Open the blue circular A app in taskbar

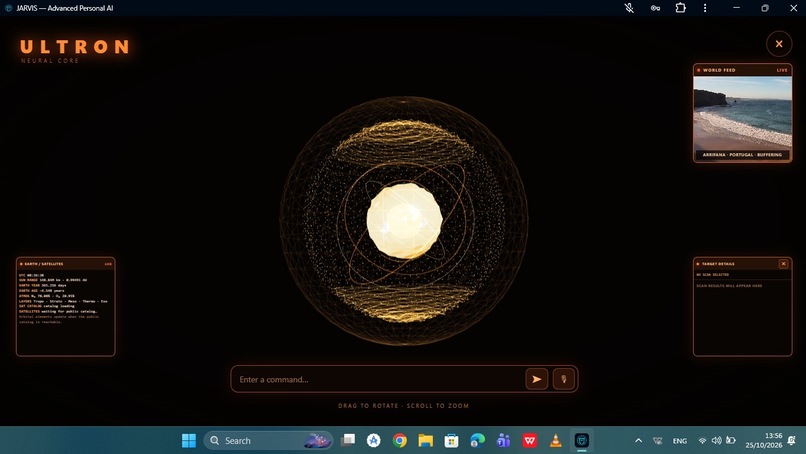tap(374, 440)
